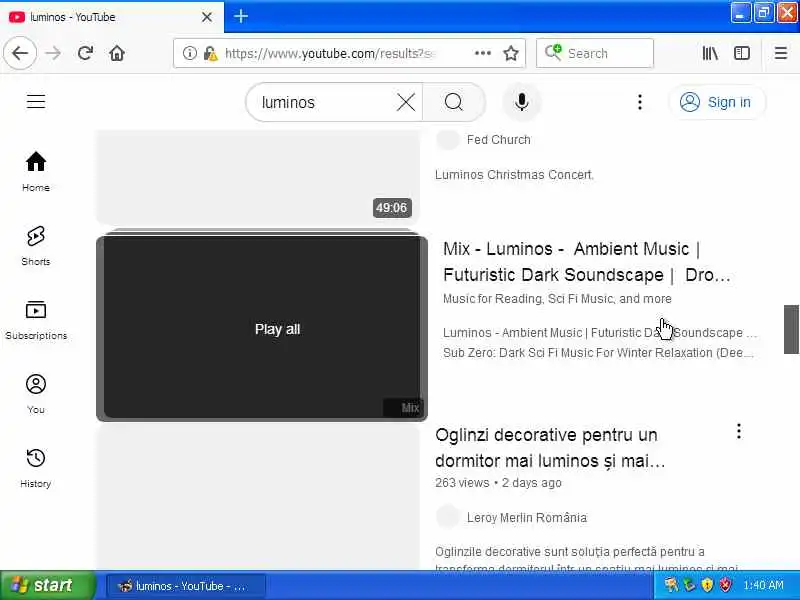Bookmark this page with the star icon
800x600 pixels.
[511, 53]
